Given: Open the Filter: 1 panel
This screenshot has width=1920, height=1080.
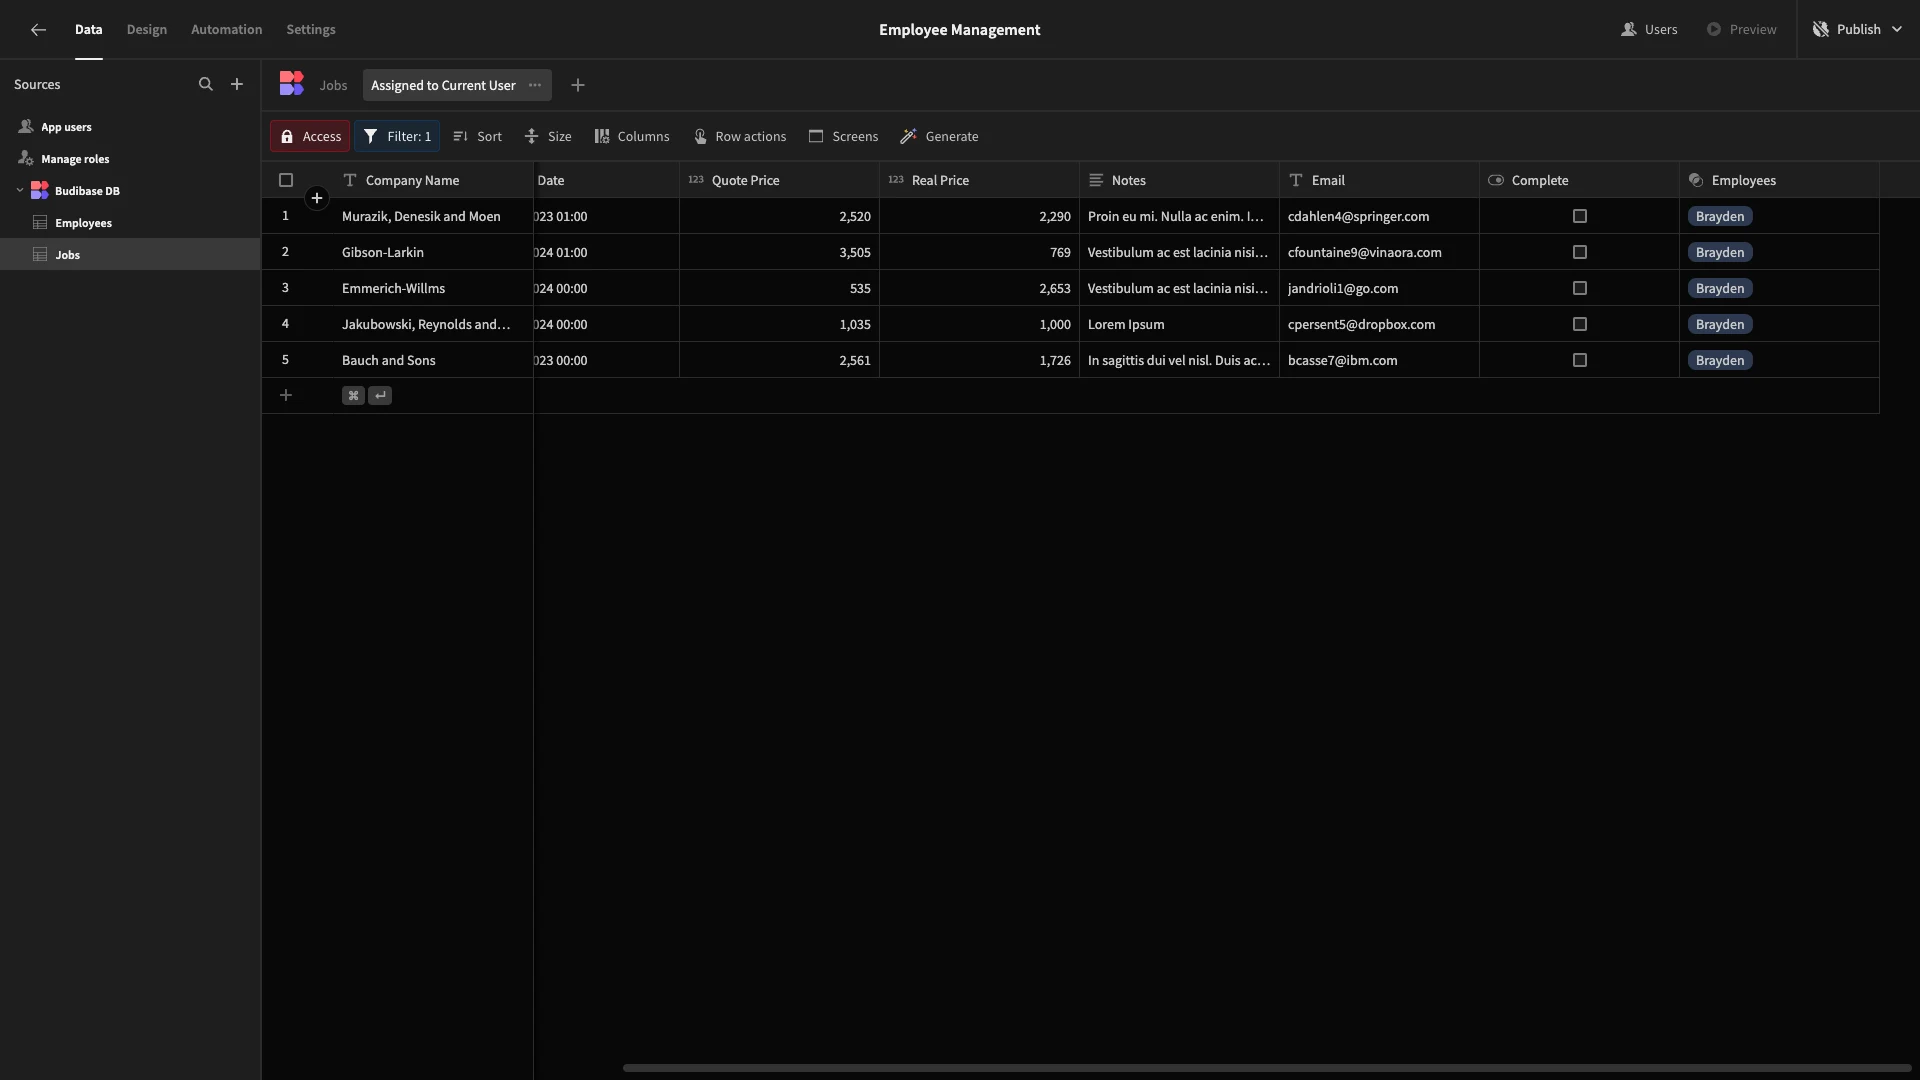Looking at the screenshot, I should (x=397, y=136).
